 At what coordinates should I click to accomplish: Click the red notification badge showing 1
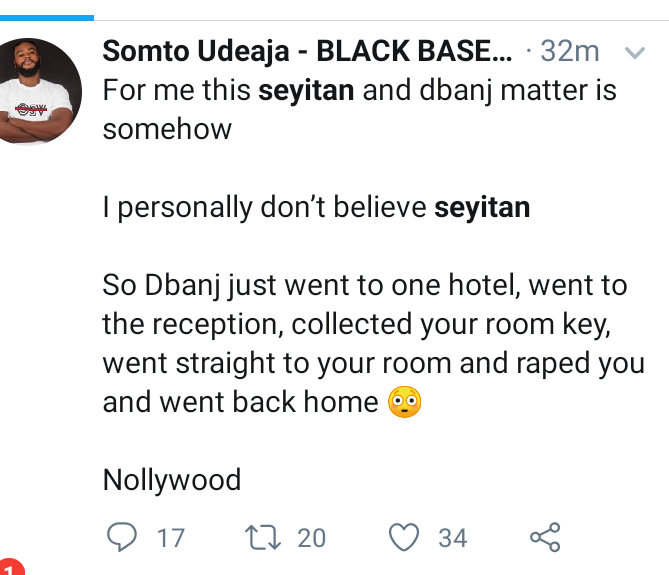pos(10,566)
